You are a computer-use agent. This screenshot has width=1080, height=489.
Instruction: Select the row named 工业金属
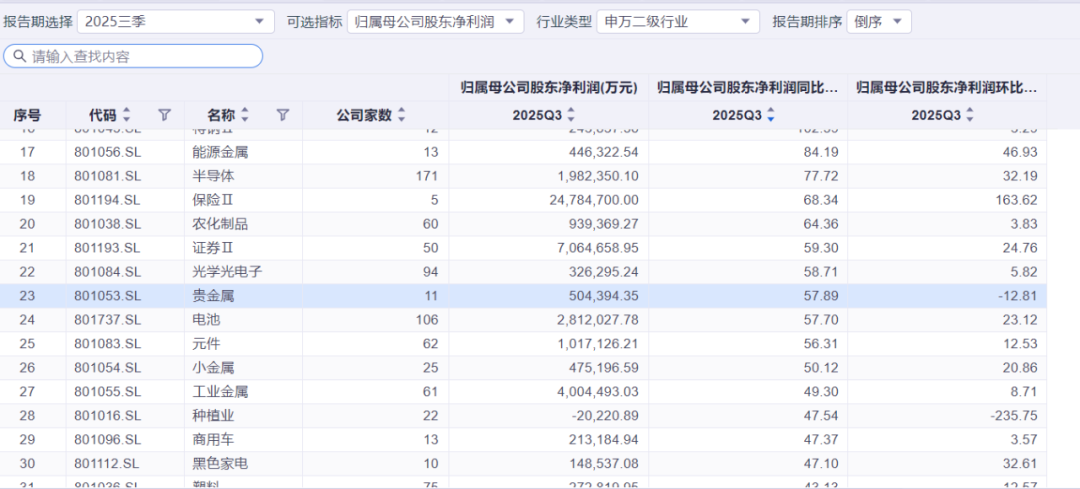point(523,392)
